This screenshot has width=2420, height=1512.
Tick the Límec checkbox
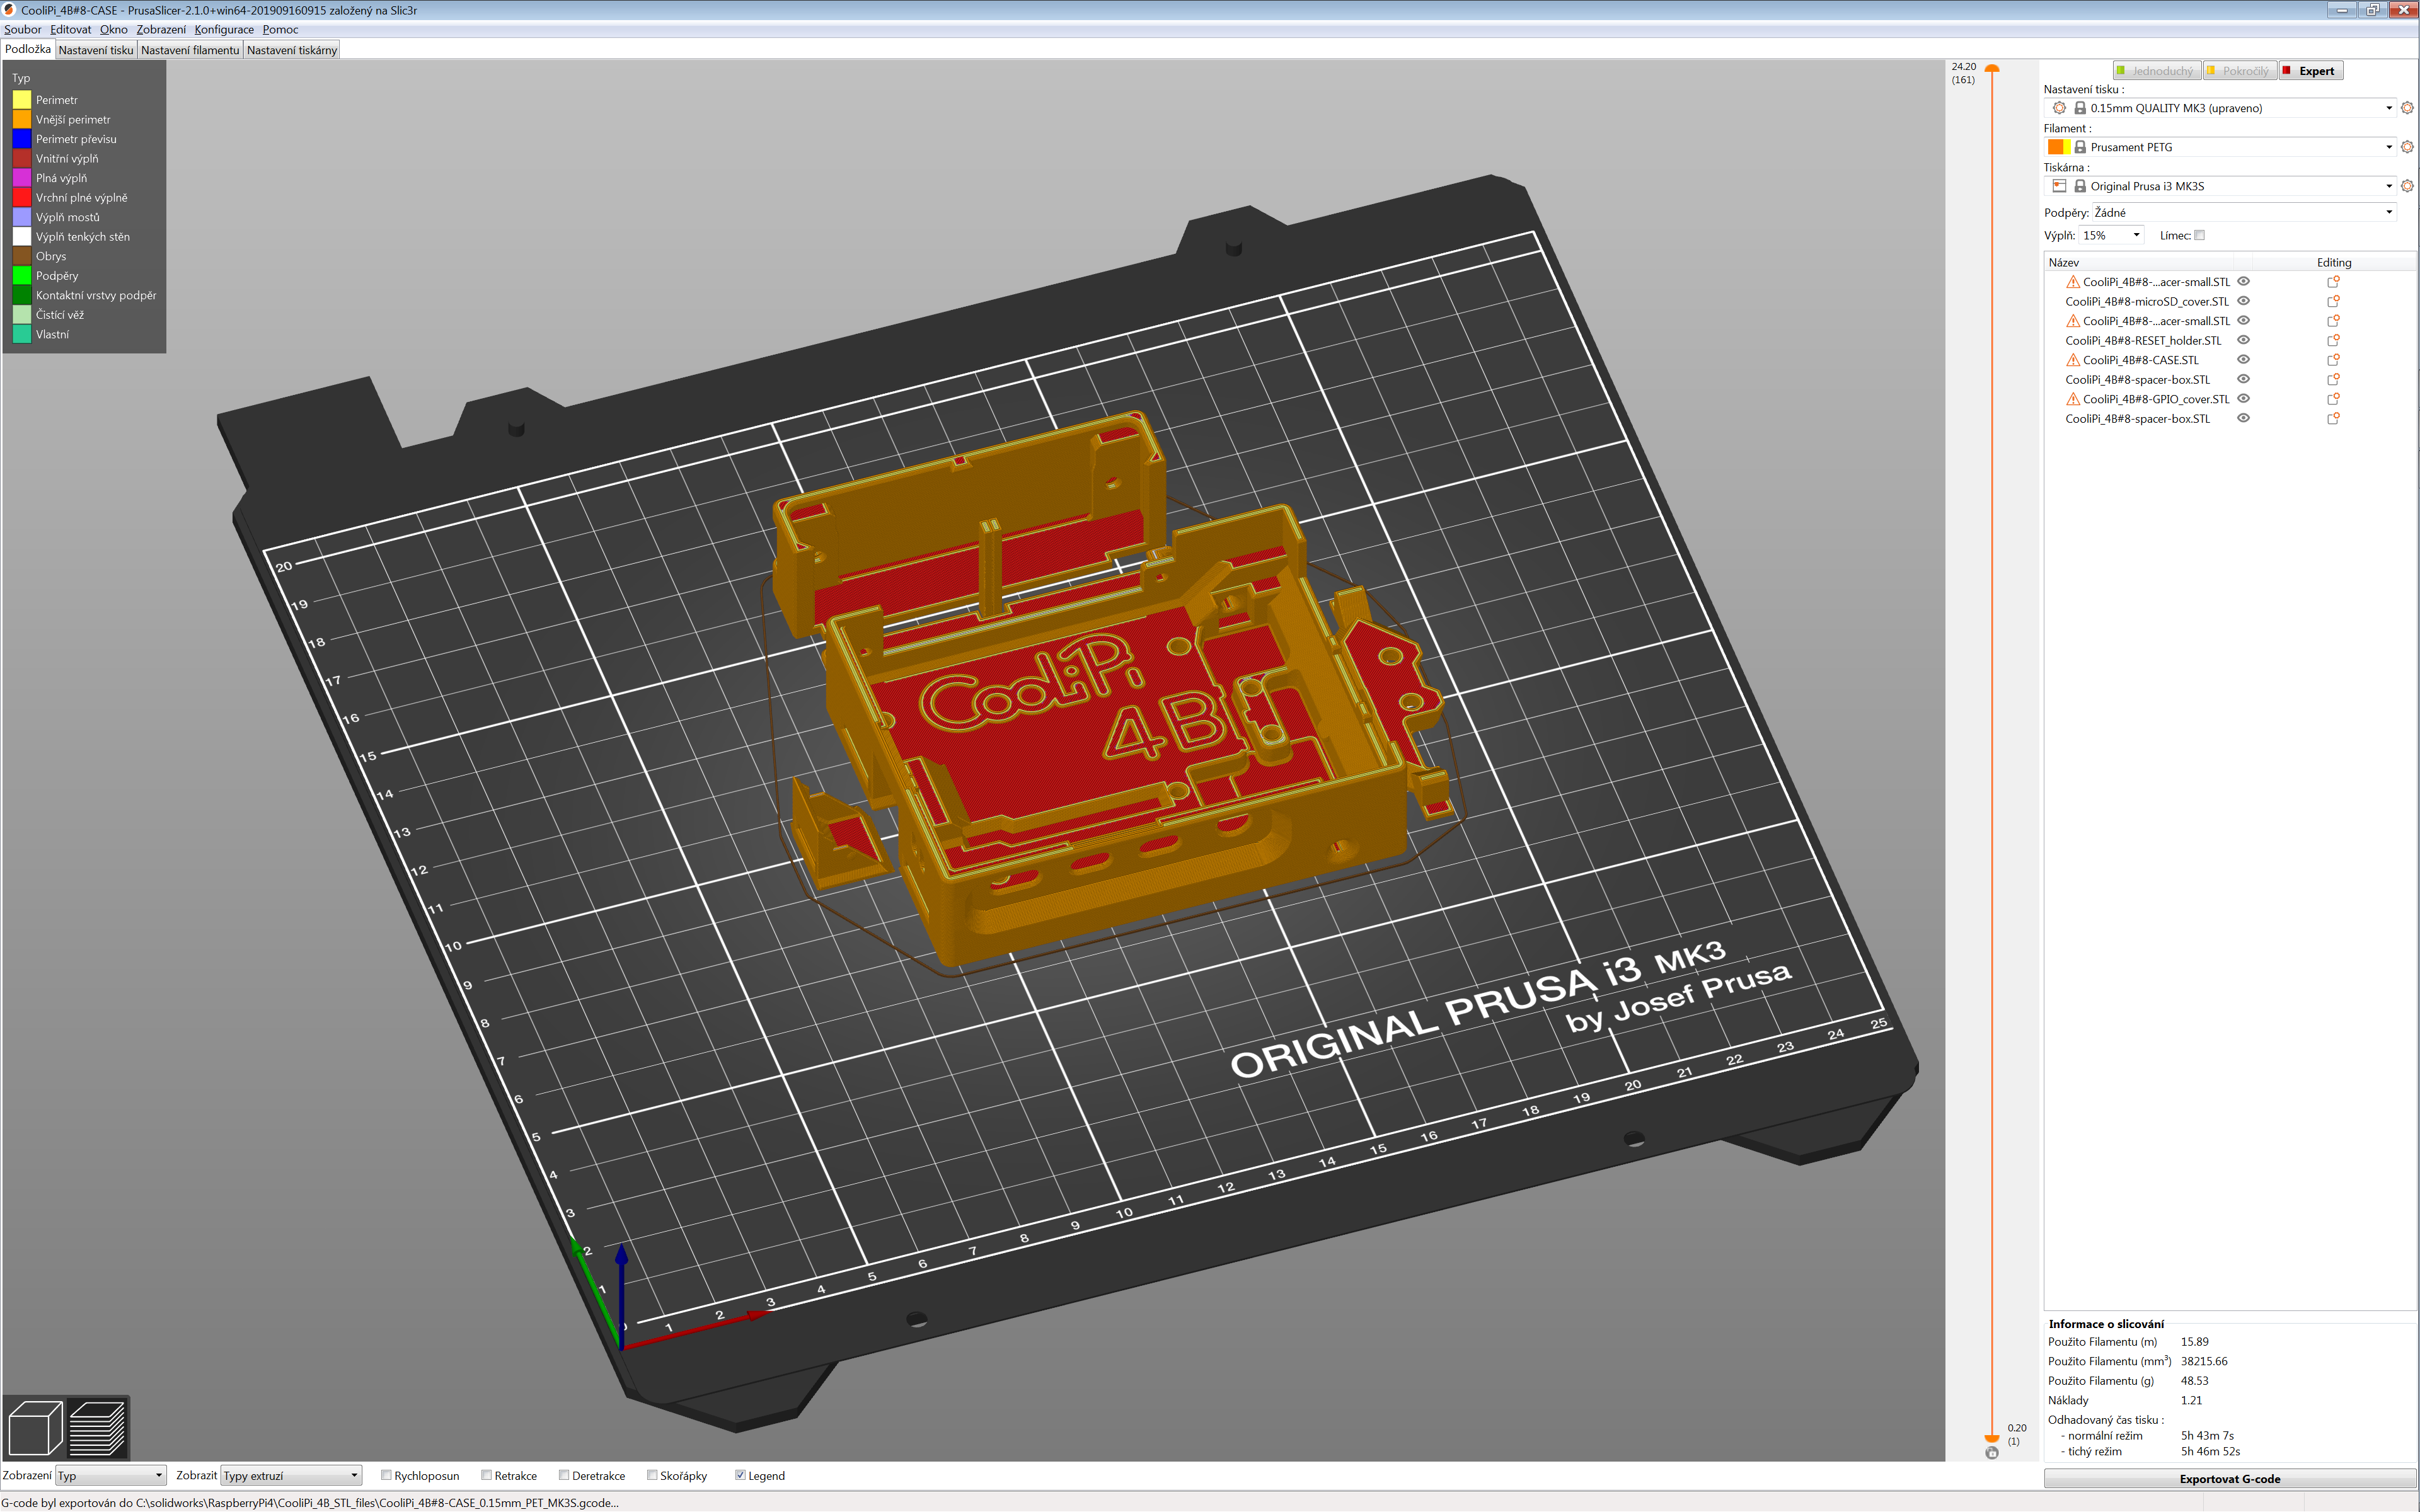pyautogui.click(x=2199, y=236)
